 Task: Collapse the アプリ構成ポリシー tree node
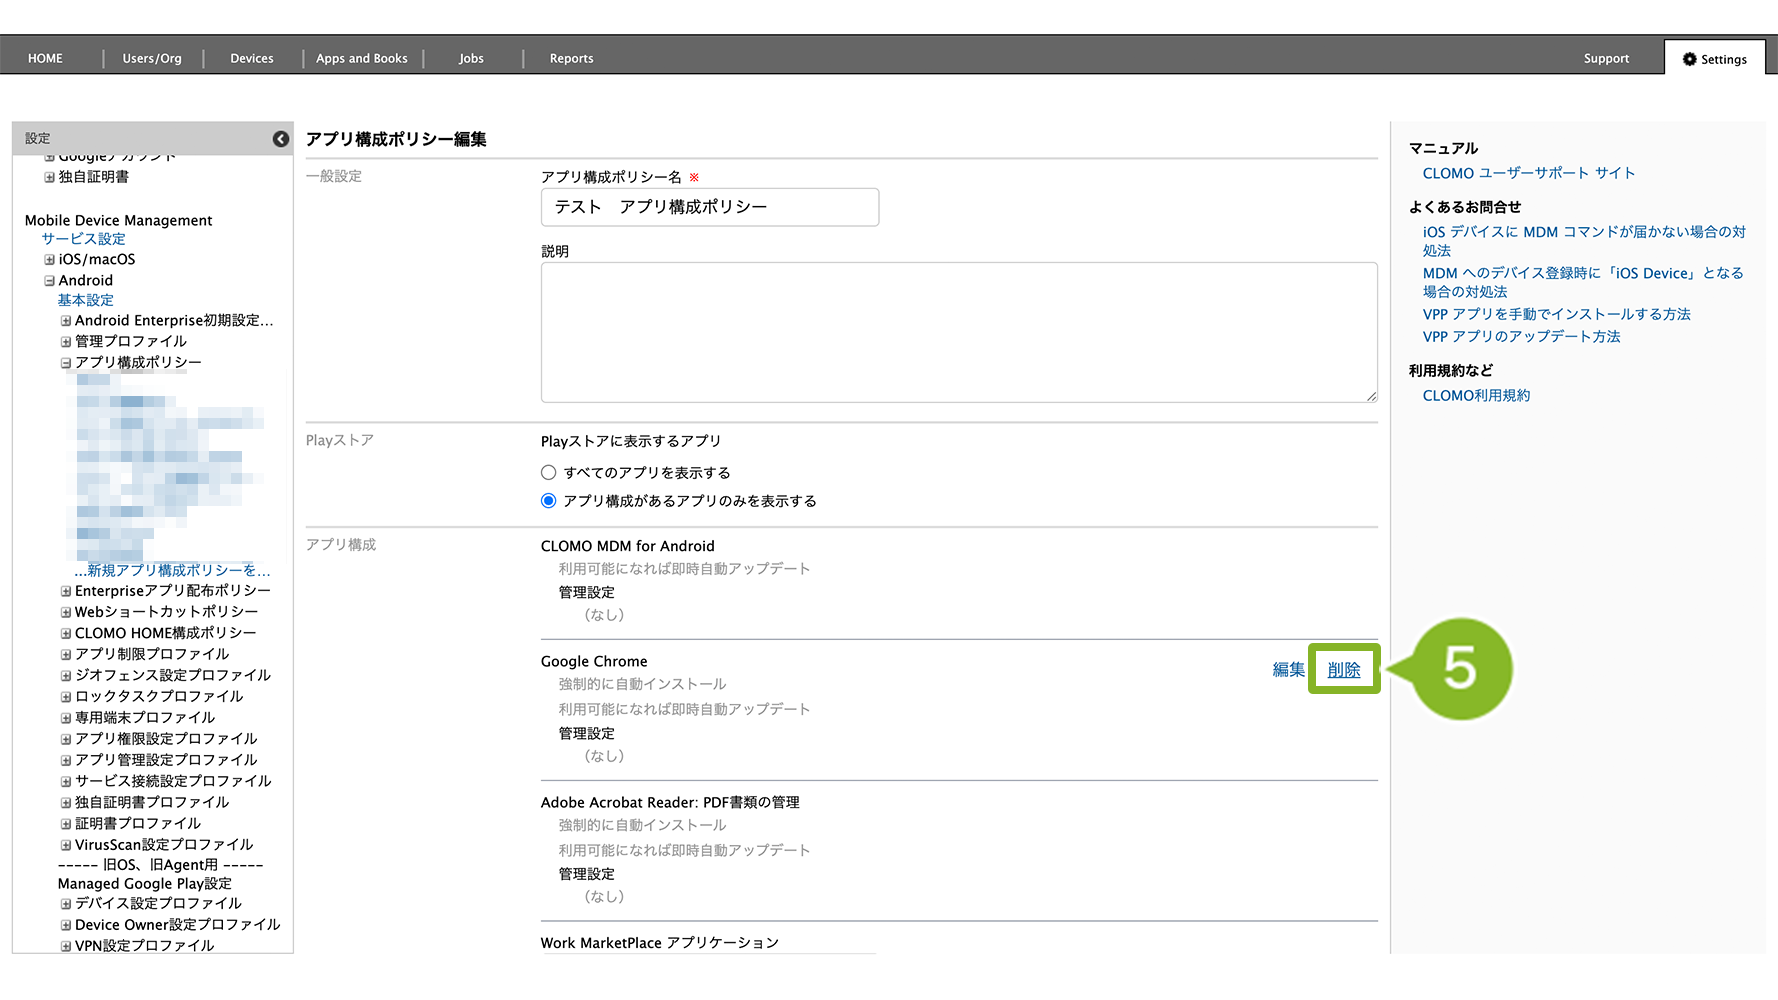coord(66,363)
